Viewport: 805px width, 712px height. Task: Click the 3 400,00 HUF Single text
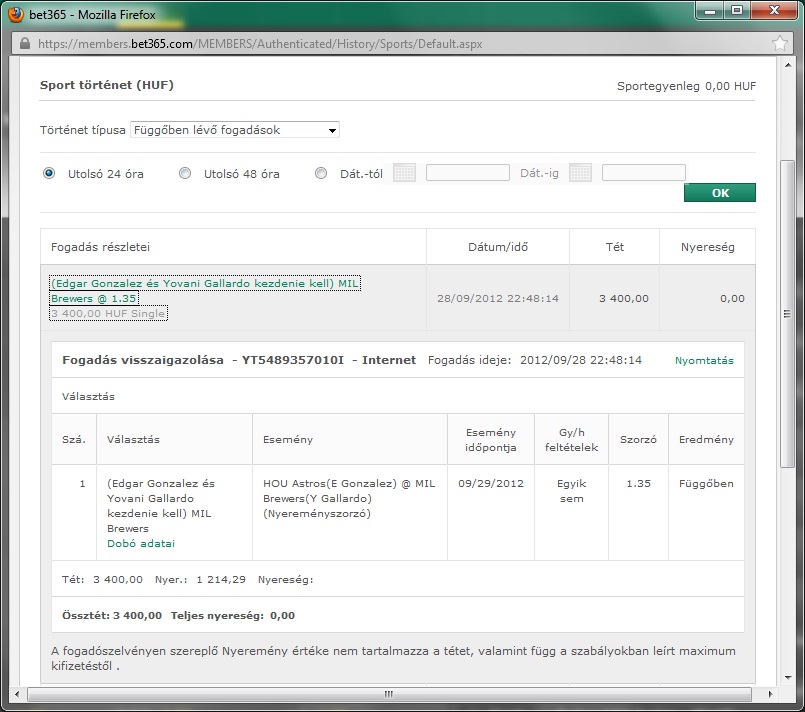[x=108, y=313]
